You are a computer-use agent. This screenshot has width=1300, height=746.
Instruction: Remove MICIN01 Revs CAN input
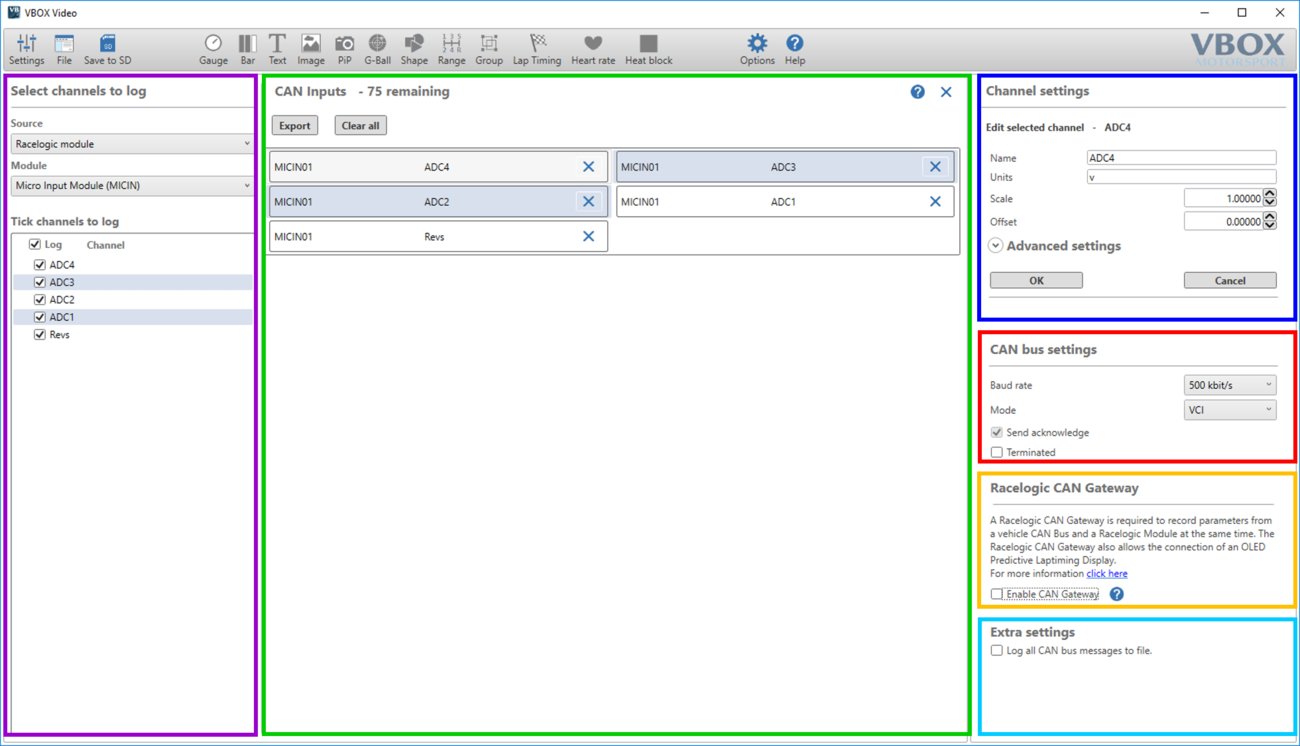(588, 237)
